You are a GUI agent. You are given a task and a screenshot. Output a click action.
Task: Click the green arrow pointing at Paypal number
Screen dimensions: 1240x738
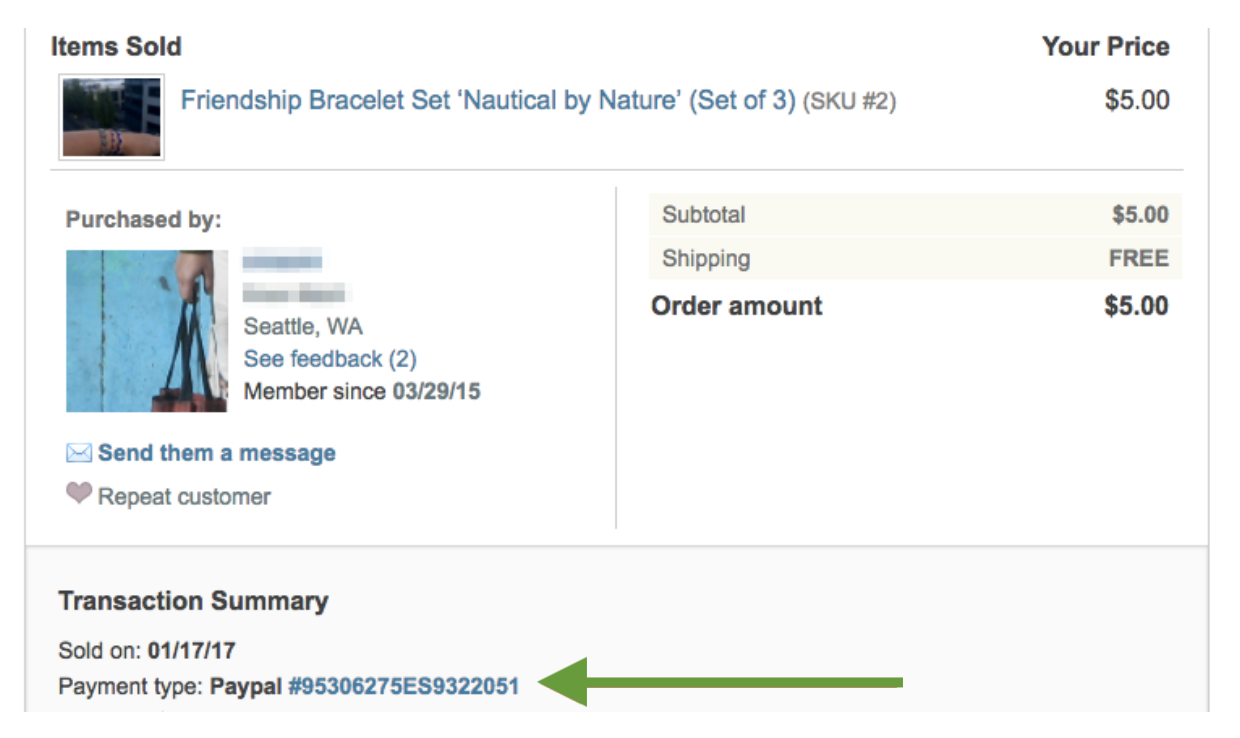coord(722,682)
